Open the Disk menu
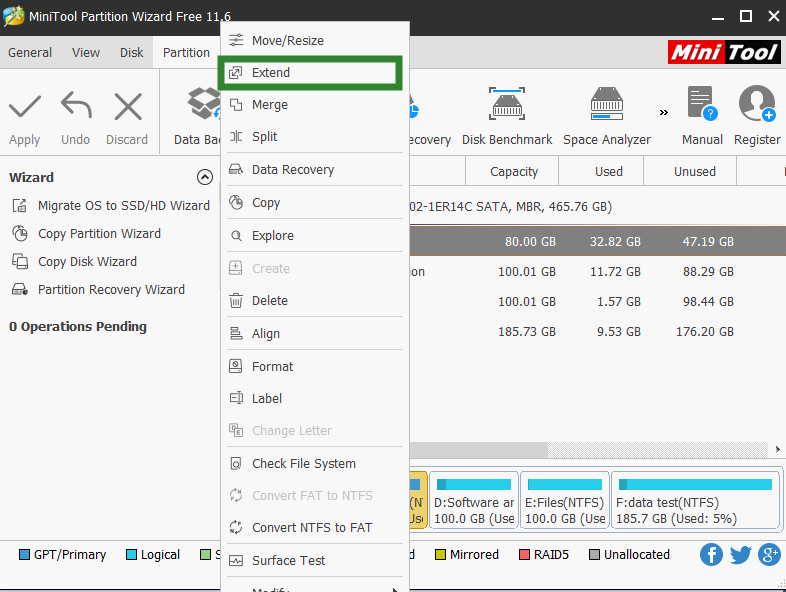This screenshot has width=786, height=592. click(132, 53)
